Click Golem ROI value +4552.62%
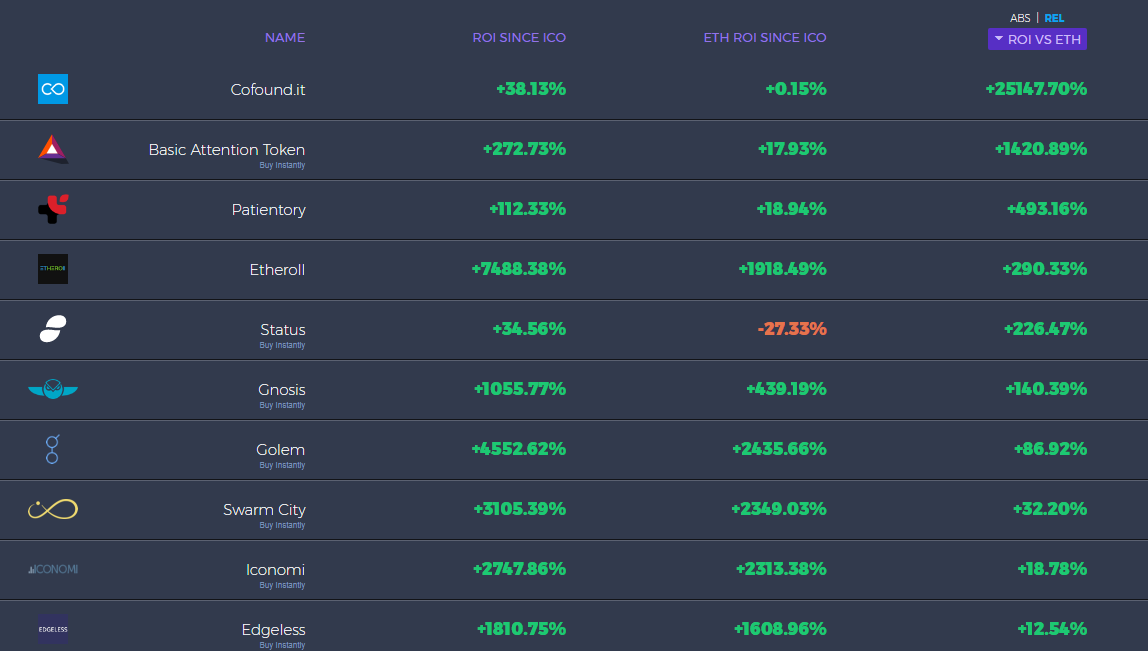Screen dimensions: 1148x651 pos(518,449)
